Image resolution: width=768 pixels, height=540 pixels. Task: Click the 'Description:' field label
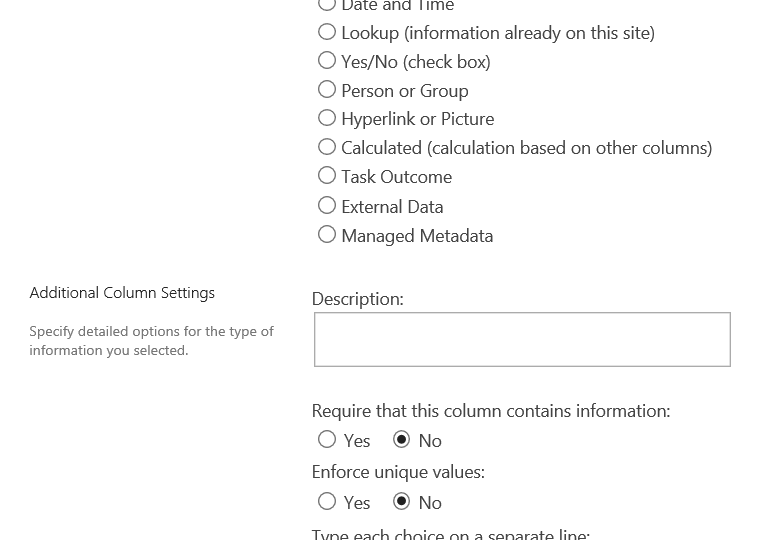click(x=357, y=299)
